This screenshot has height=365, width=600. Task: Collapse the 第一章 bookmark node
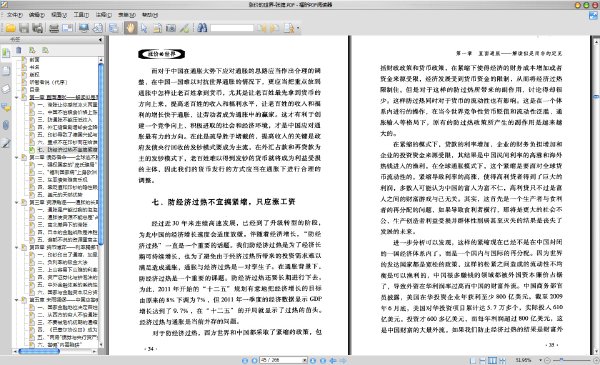click(17, 97)
